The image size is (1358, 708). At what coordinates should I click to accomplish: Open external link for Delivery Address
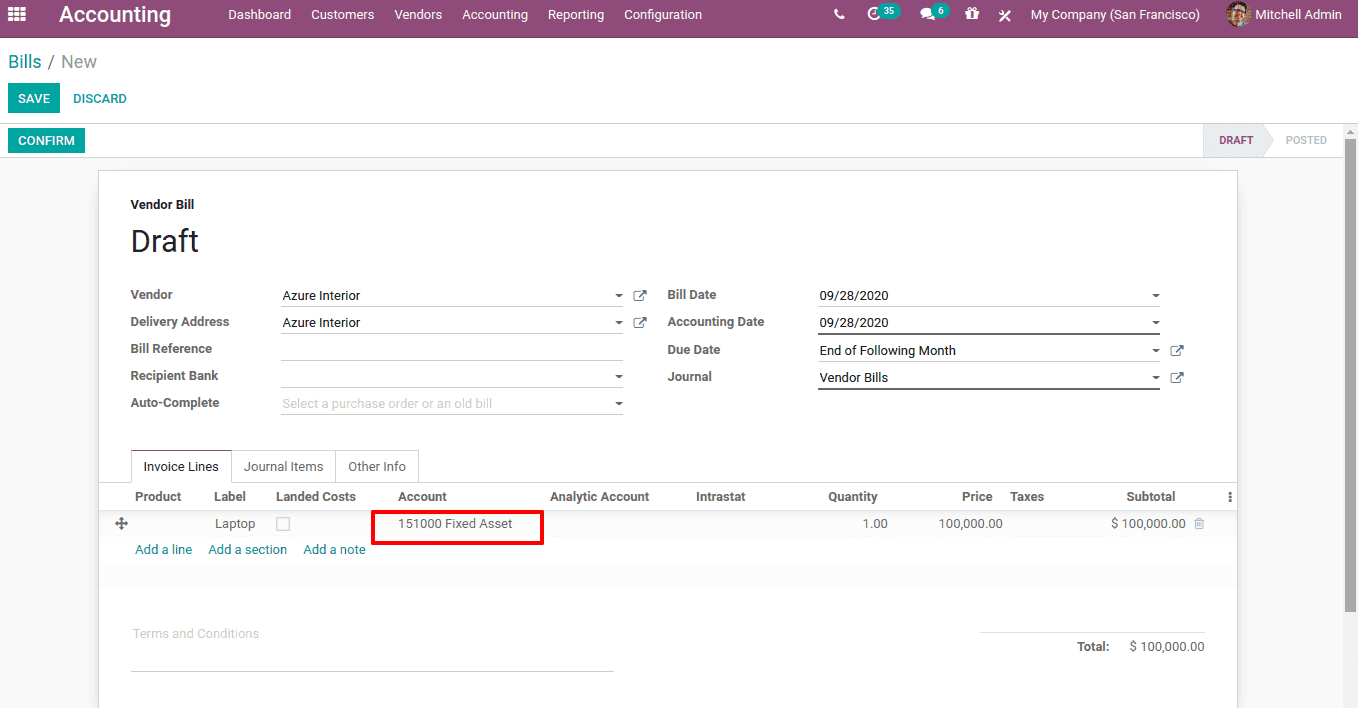(640, 323)
